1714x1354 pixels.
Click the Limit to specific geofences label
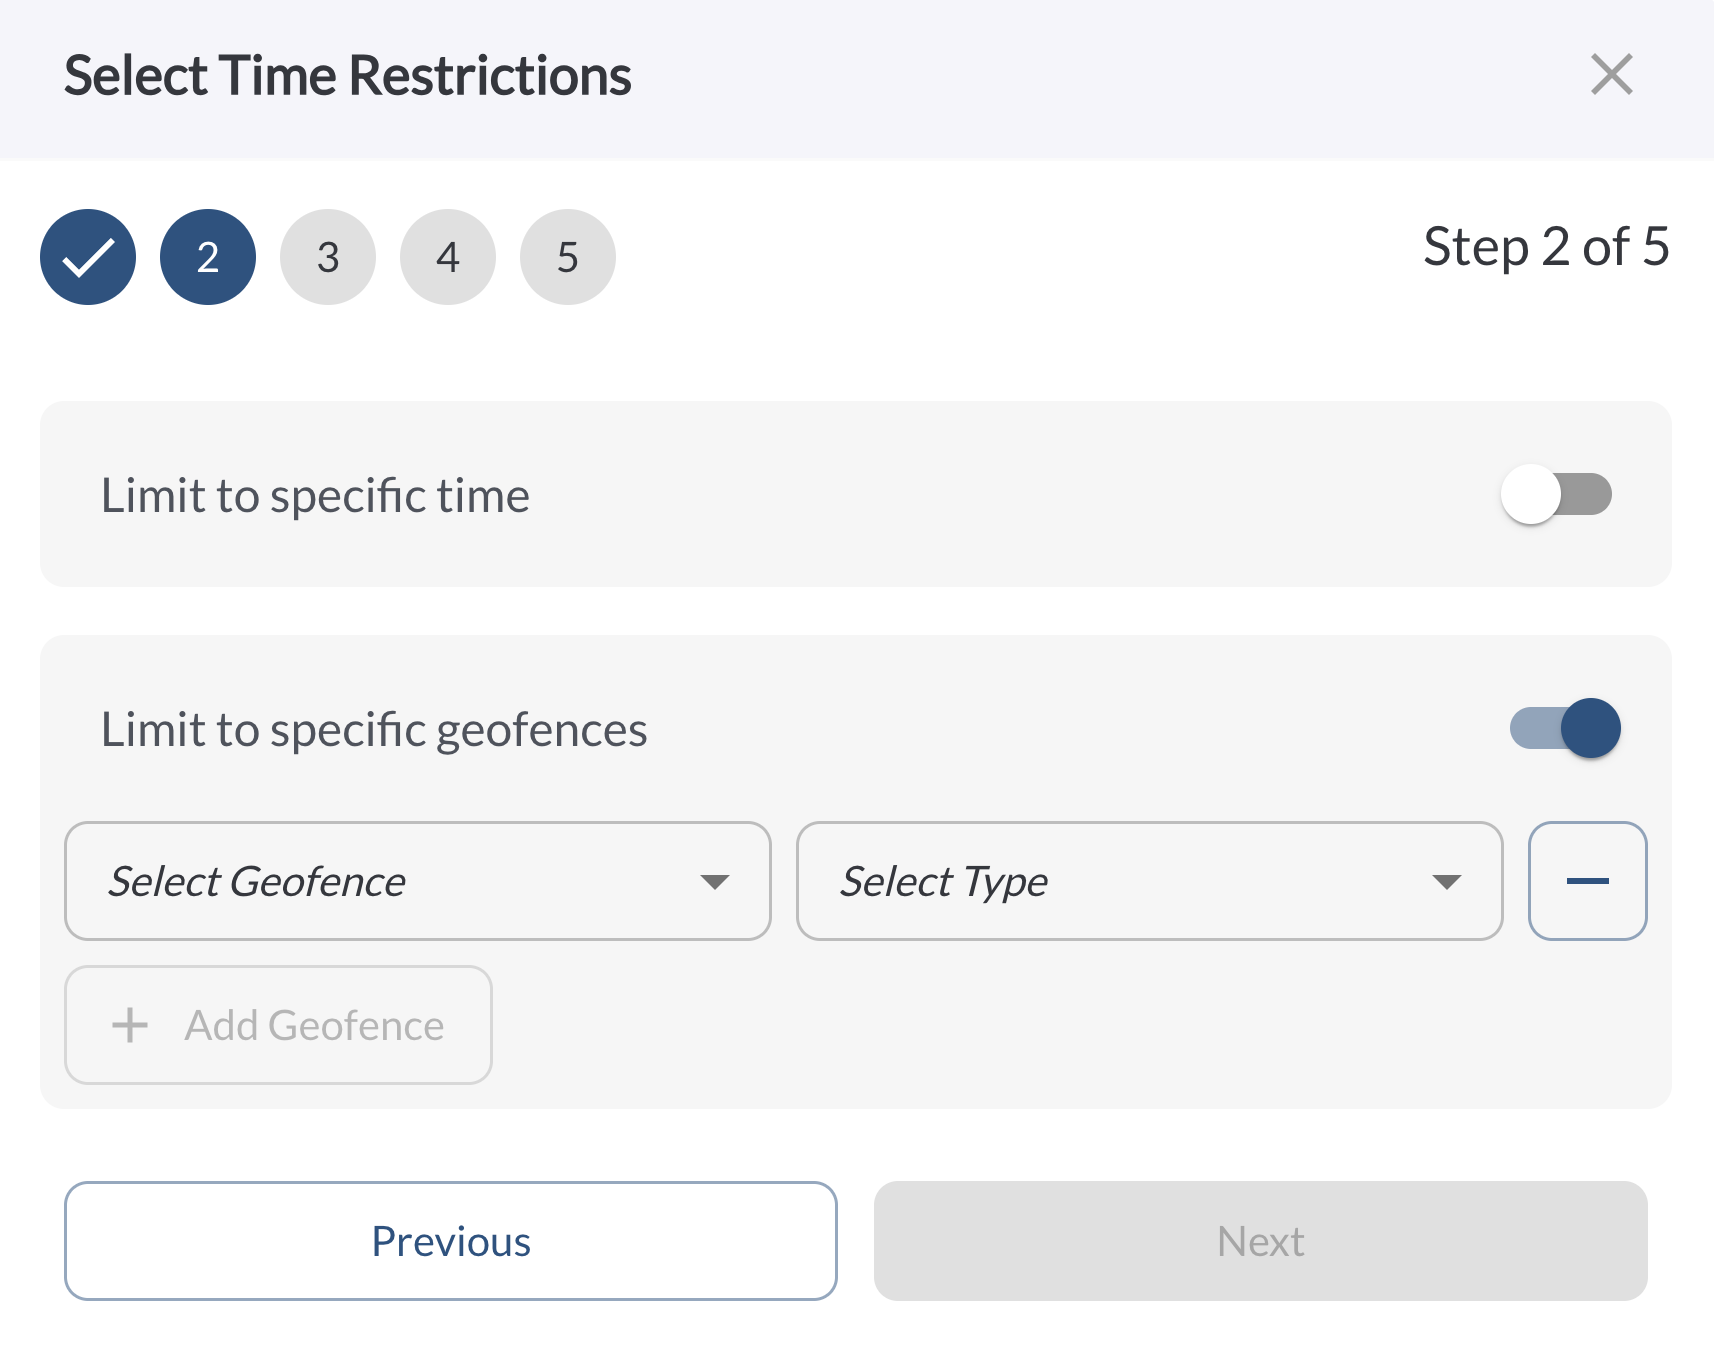(x=374, y=730)
